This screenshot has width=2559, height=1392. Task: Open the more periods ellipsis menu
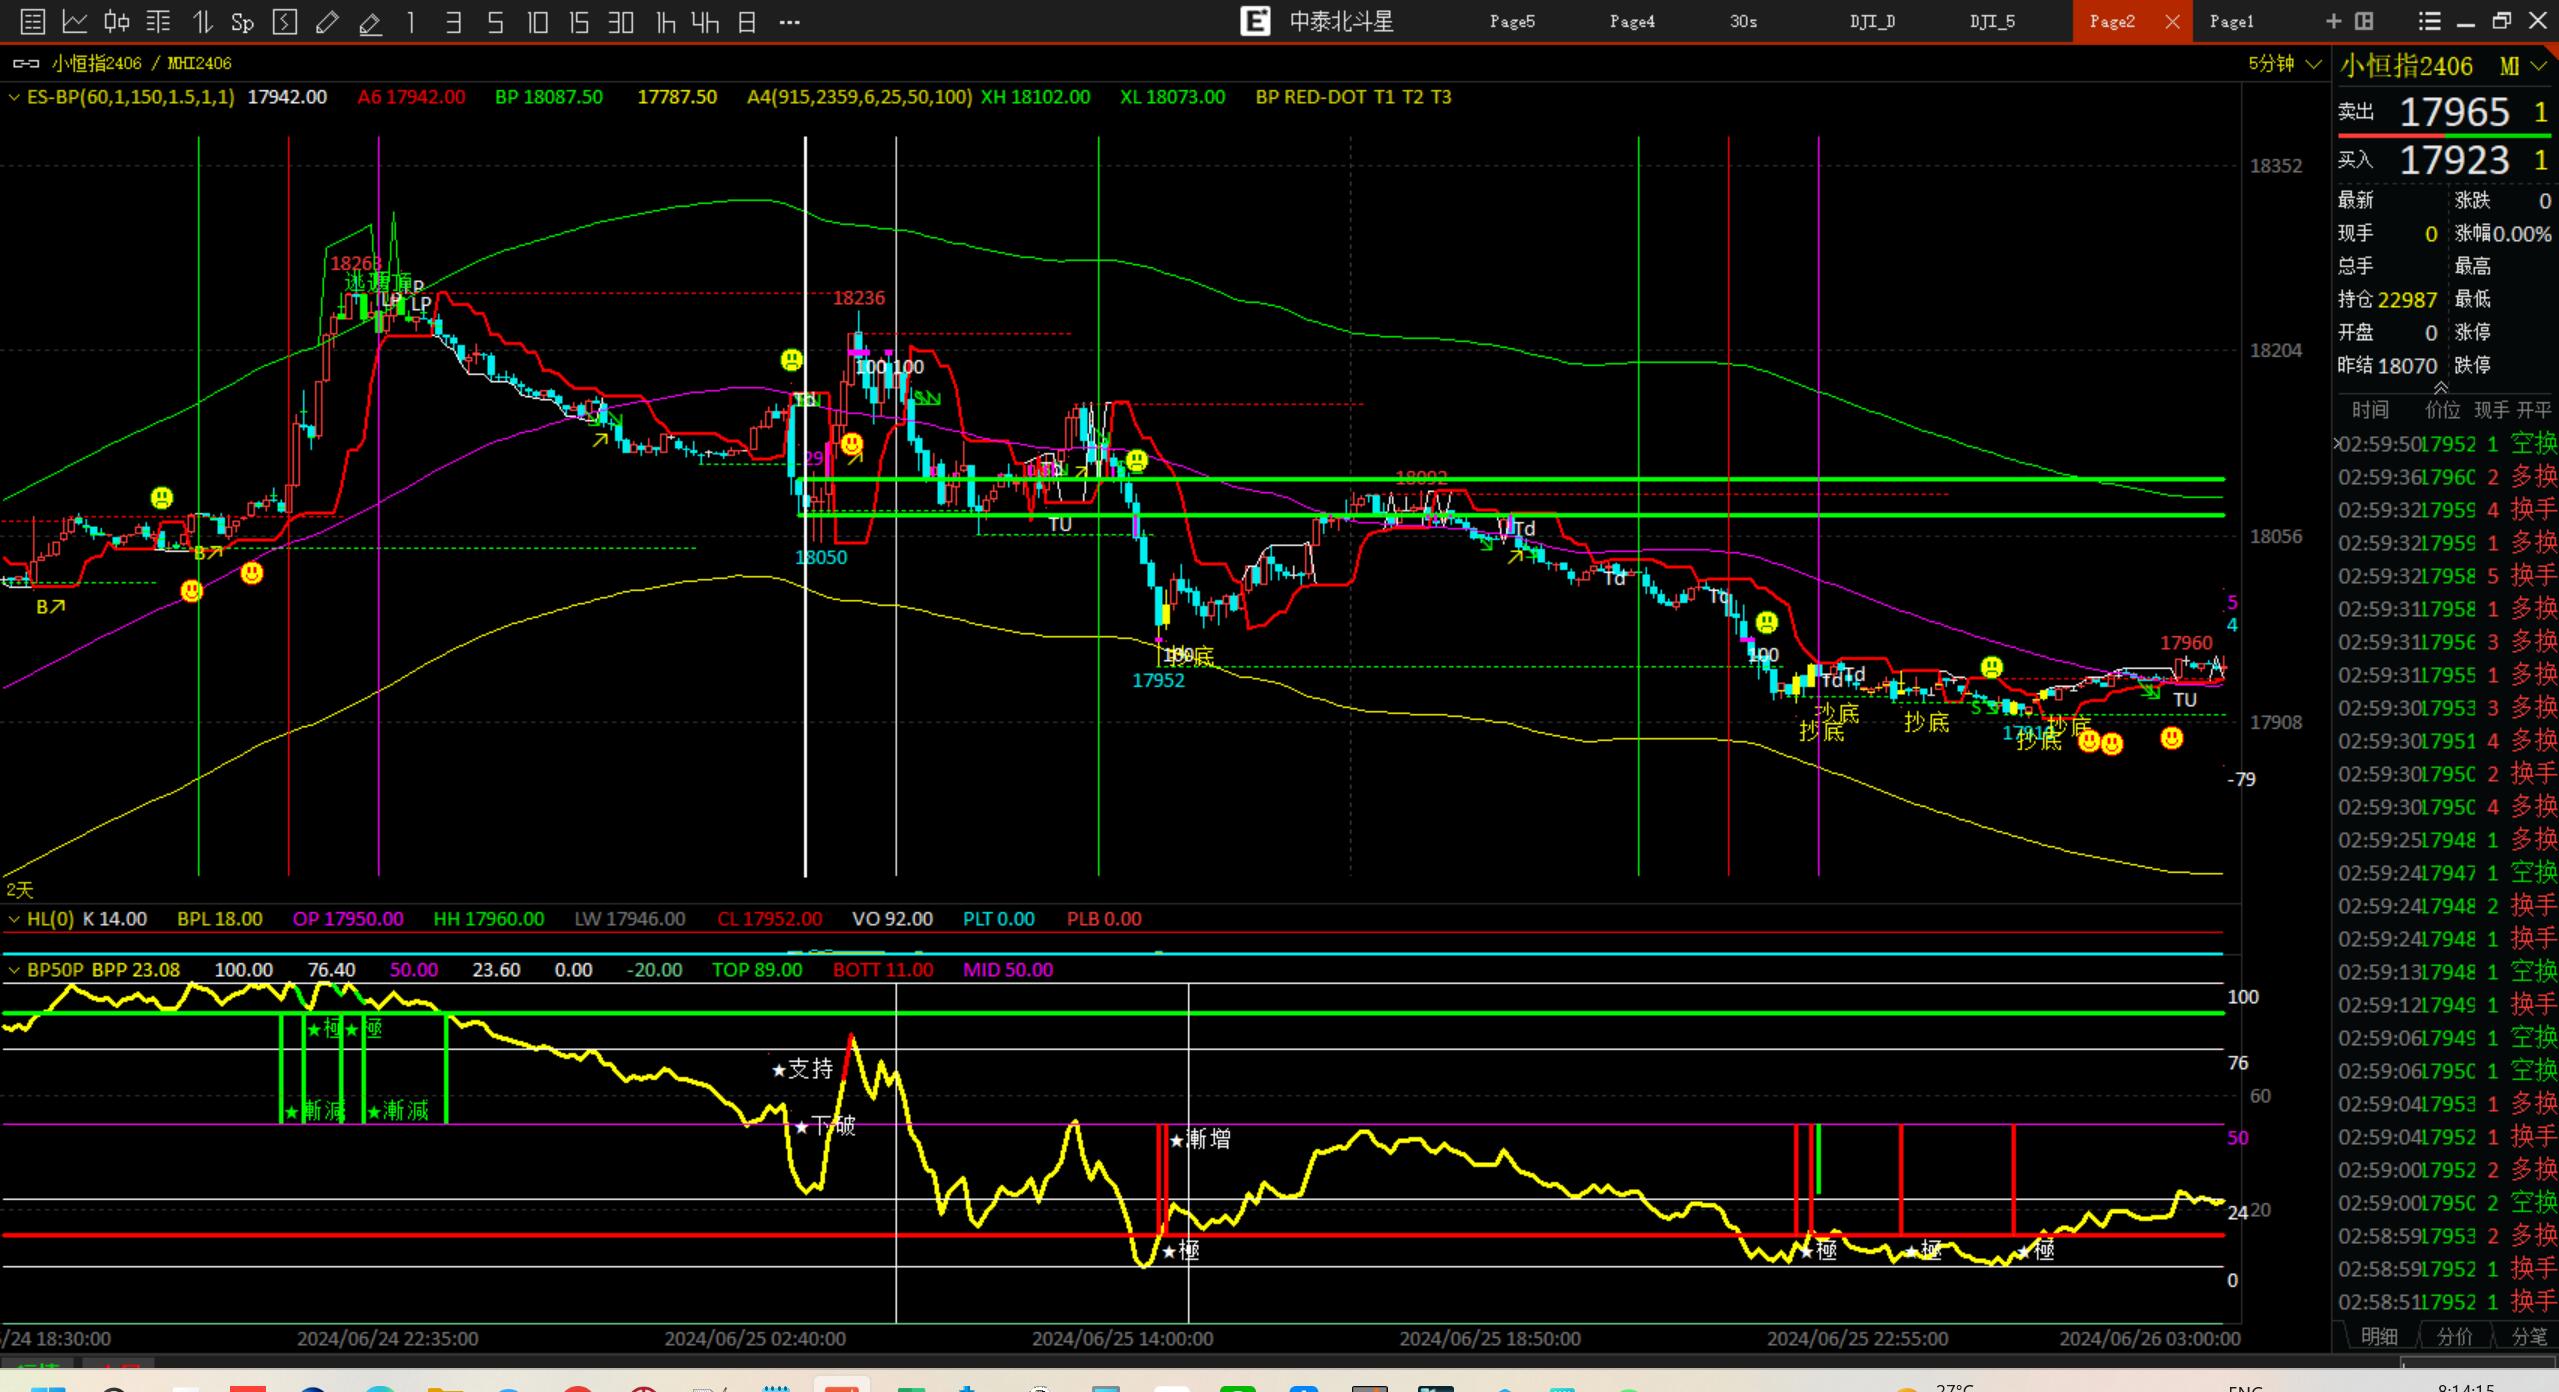[789, 21]
